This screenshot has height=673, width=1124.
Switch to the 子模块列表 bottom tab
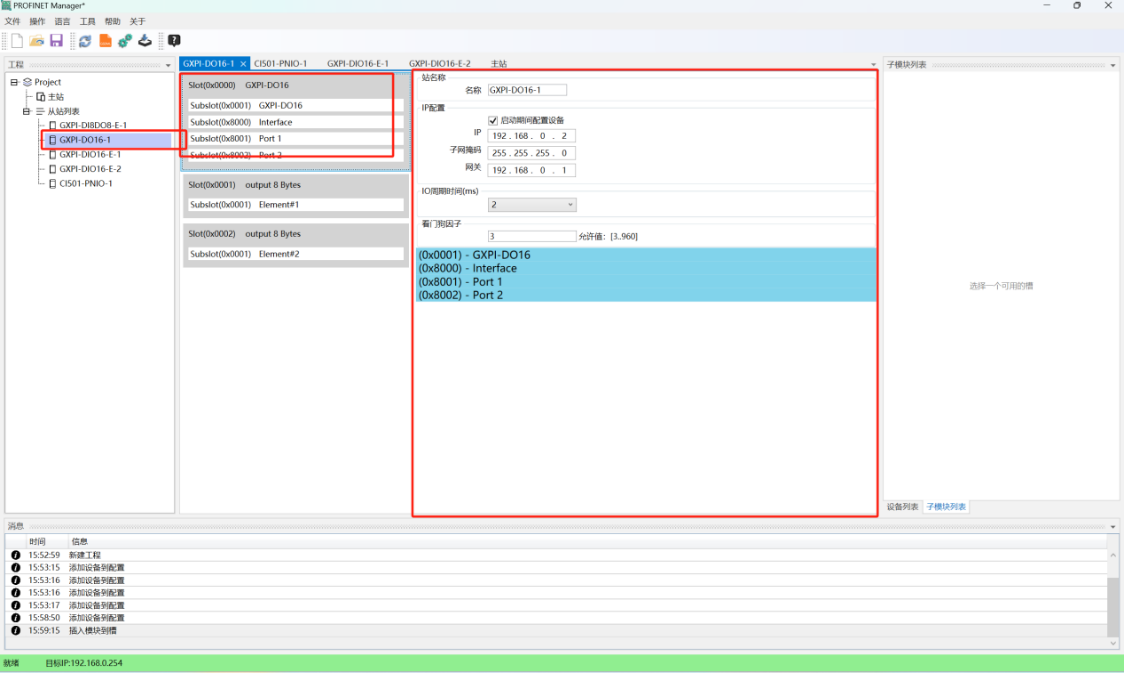point(946,507)
